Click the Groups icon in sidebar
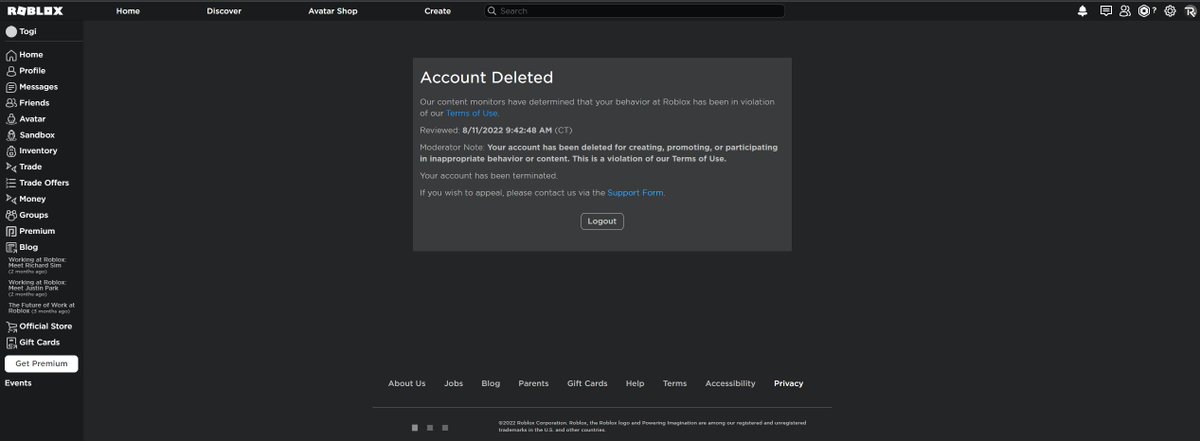The height and width of the screenshot is (441, 1200). [11, 215]
